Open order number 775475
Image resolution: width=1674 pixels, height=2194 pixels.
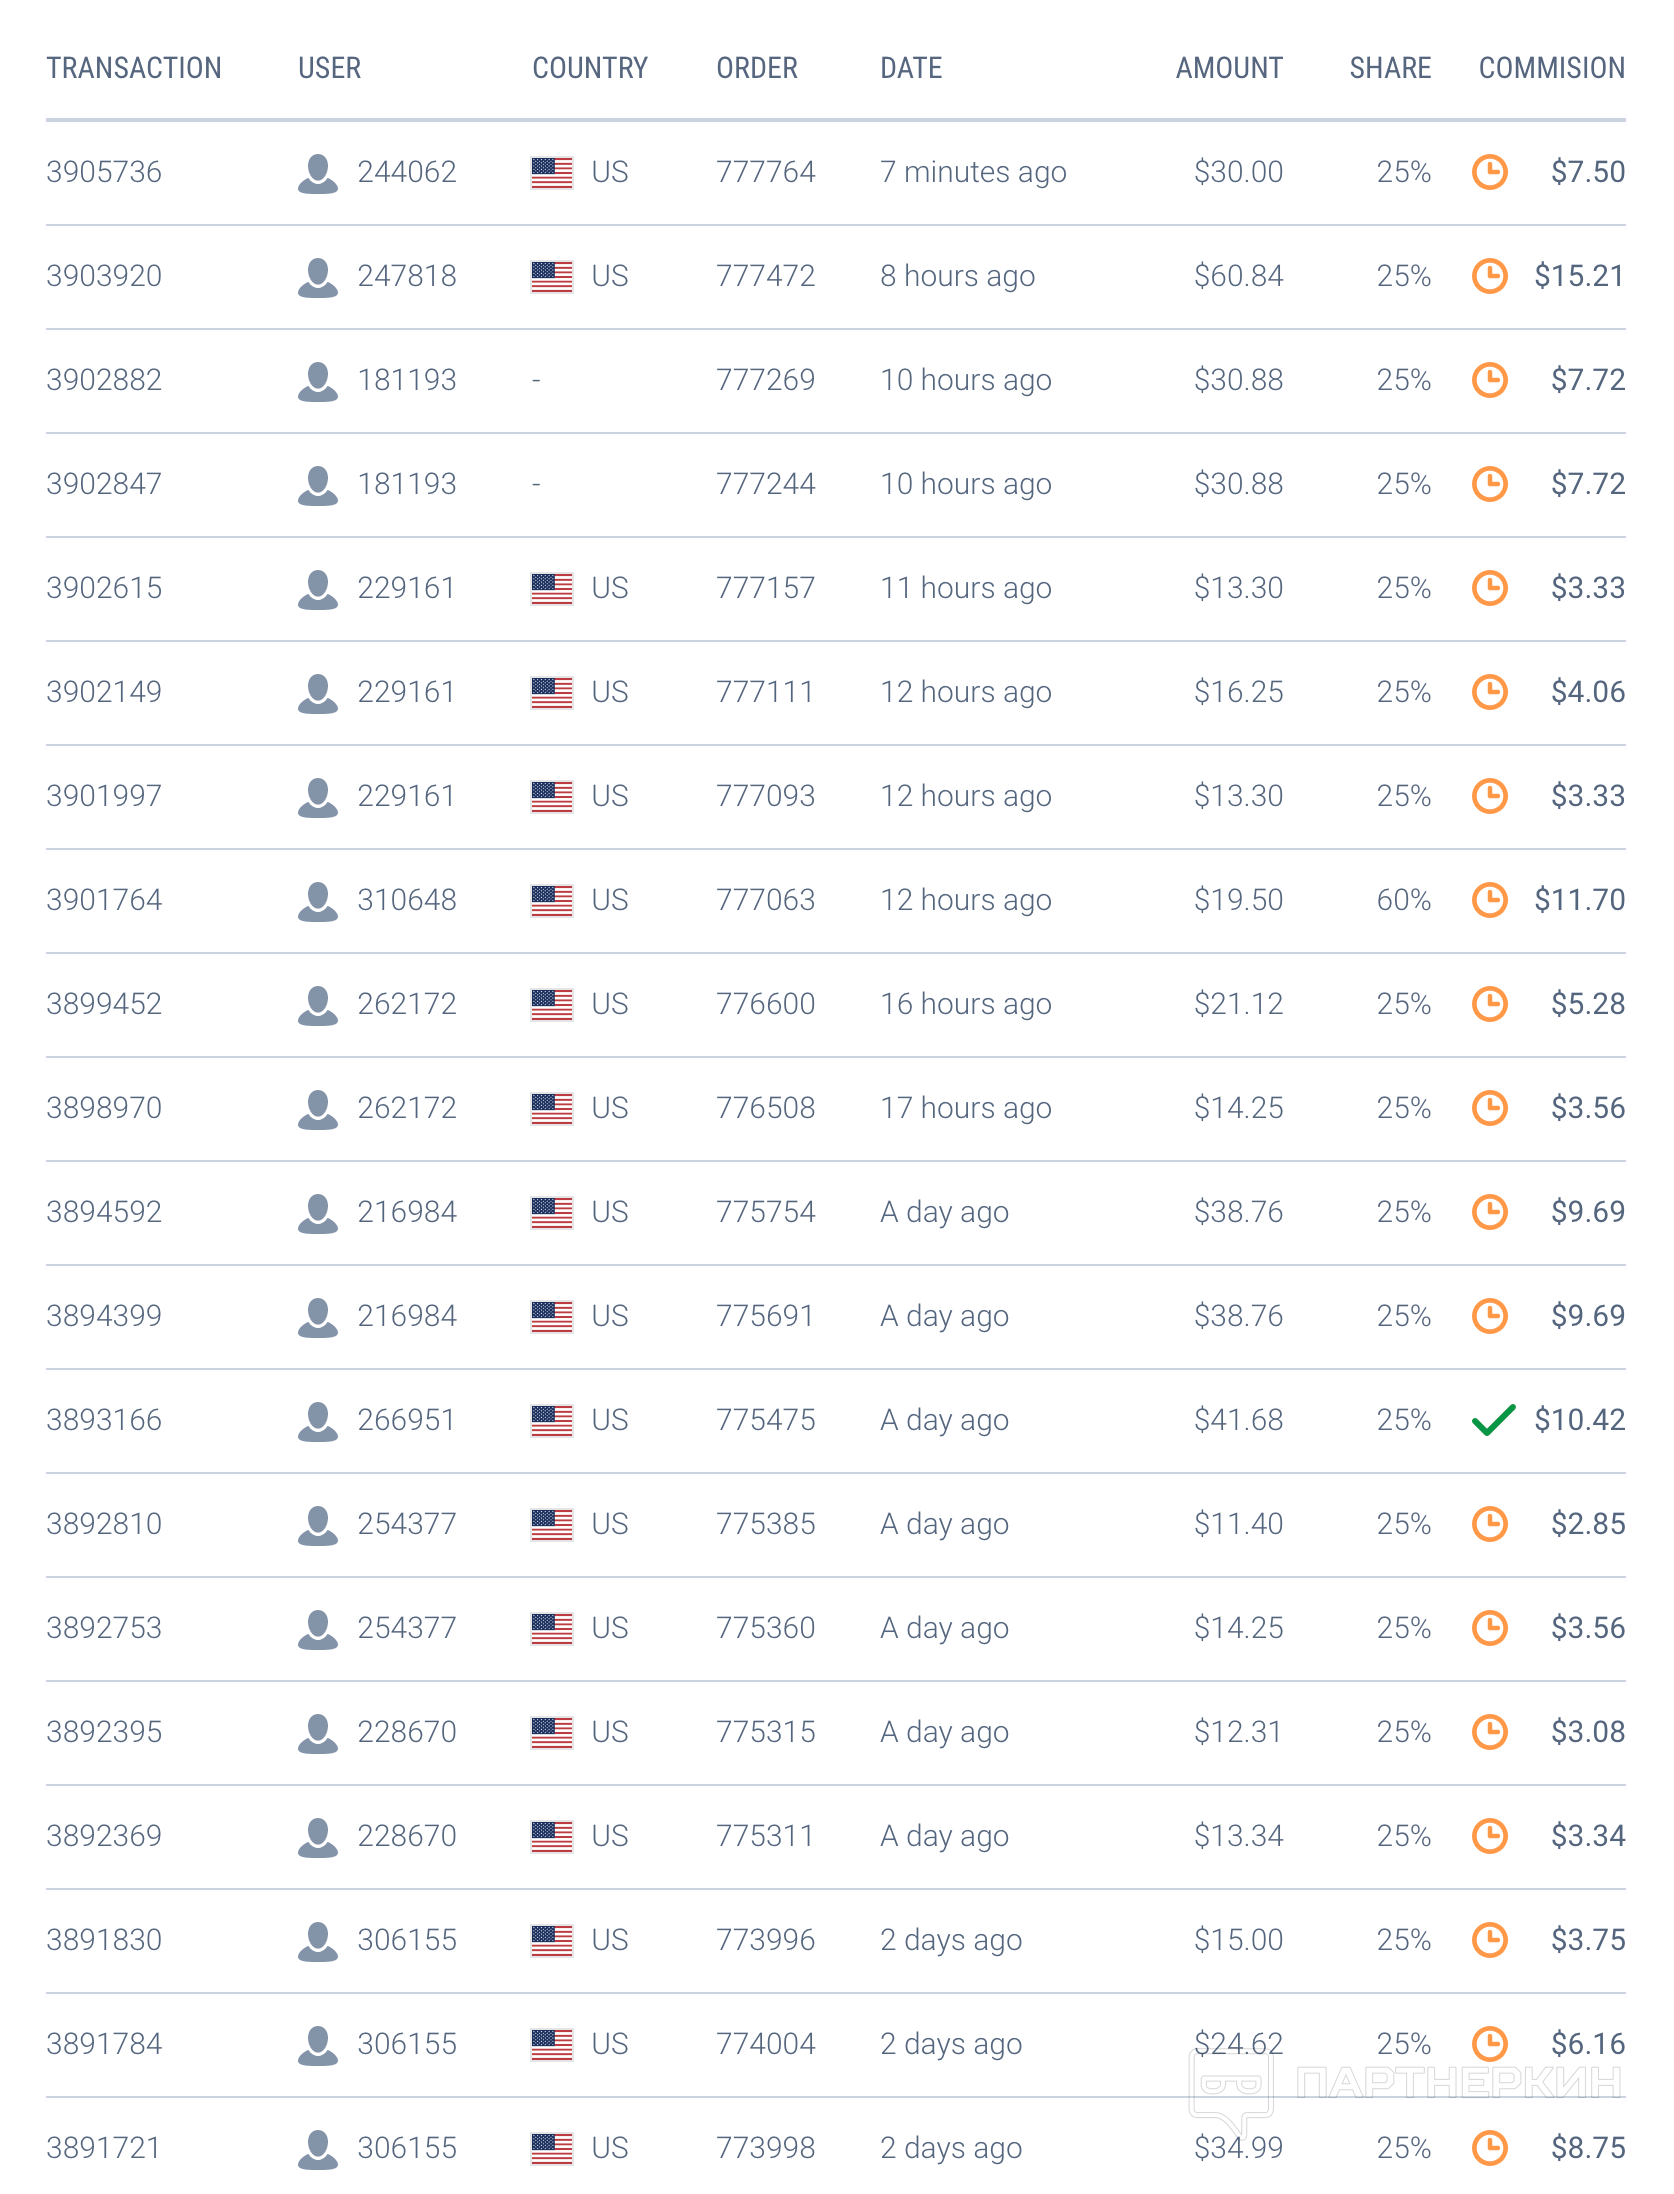tap(766, 1420)
